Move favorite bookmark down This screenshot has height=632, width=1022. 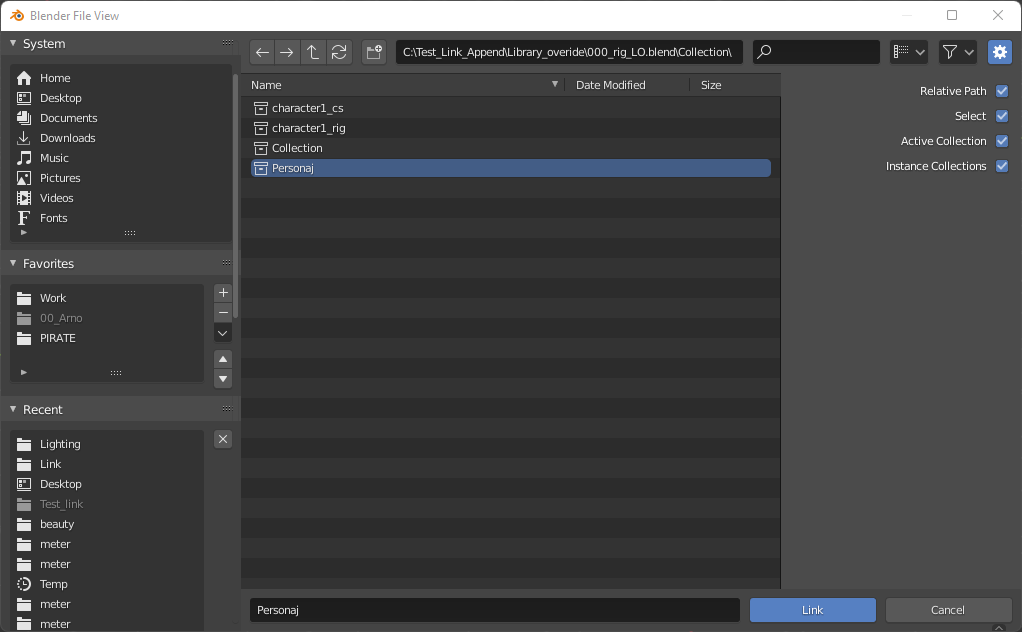(x=223, y=379)
